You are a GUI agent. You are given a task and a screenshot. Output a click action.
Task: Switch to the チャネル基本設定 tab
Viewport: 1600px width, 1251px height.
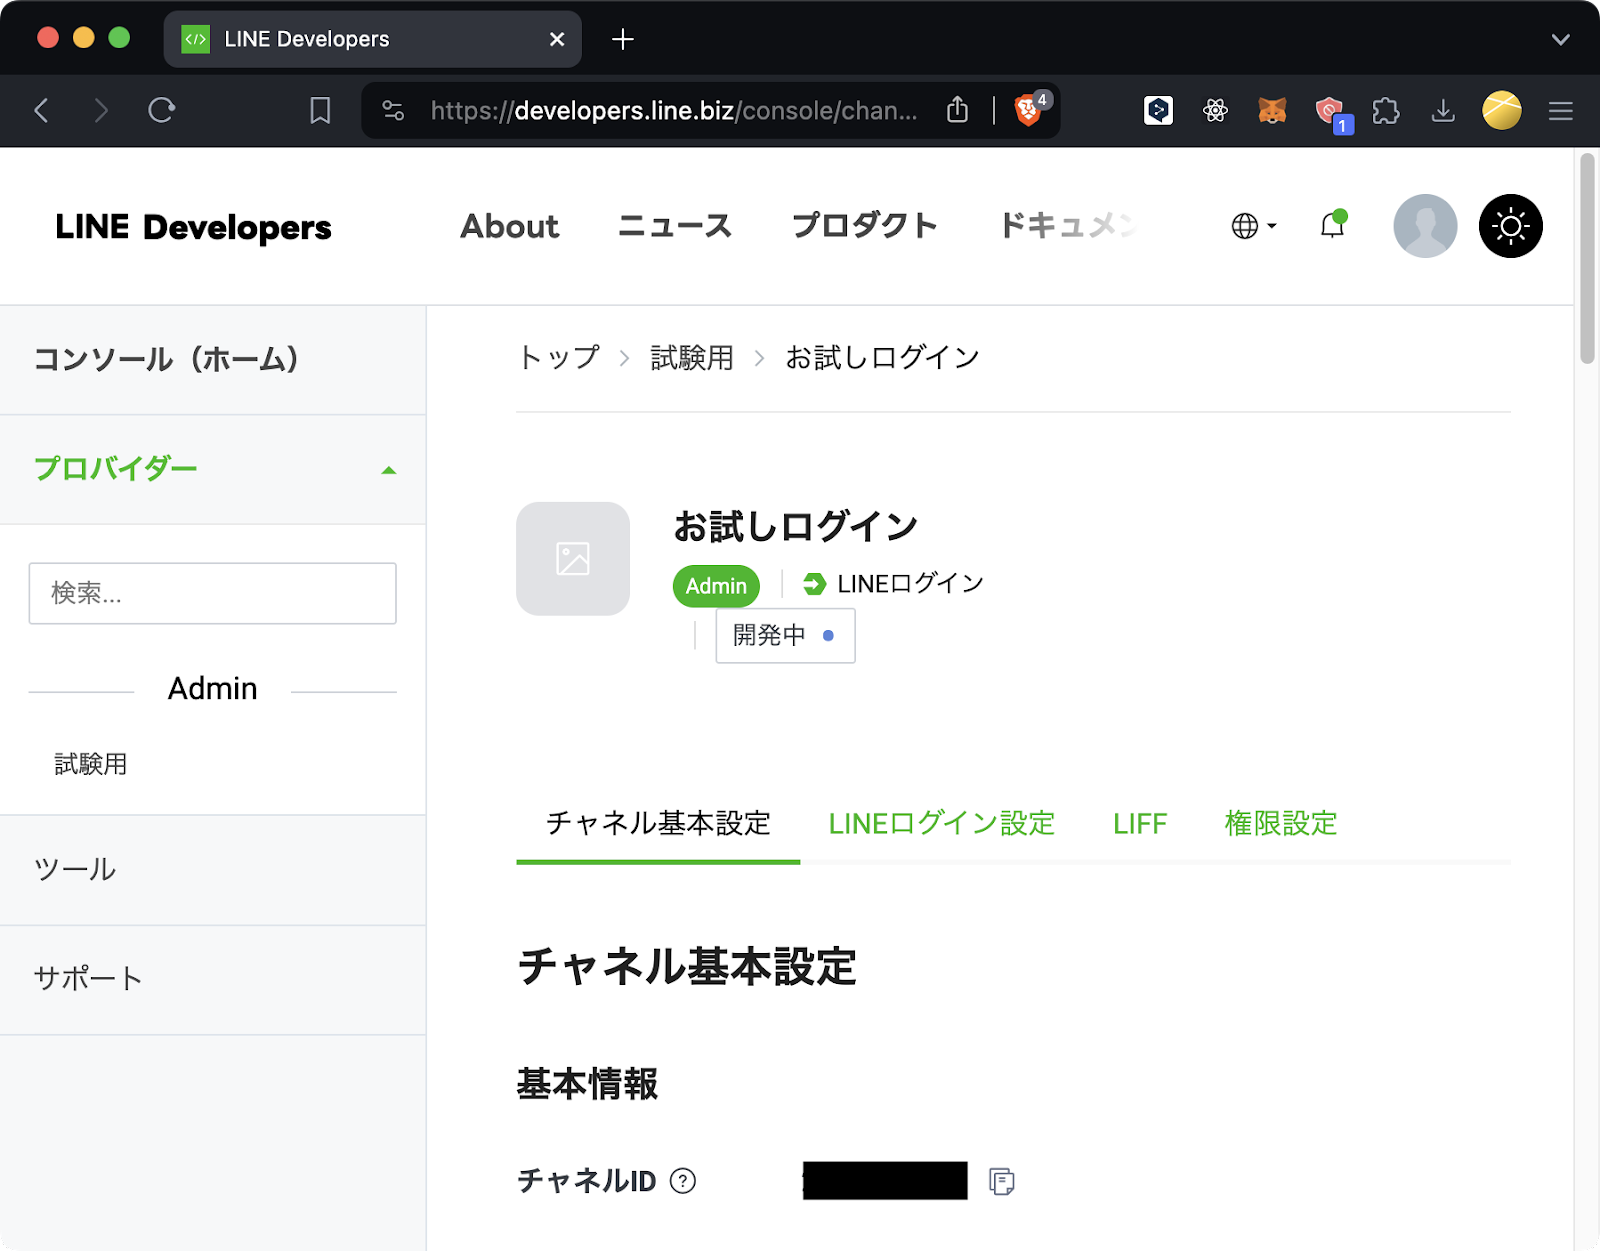click(658, 824)
